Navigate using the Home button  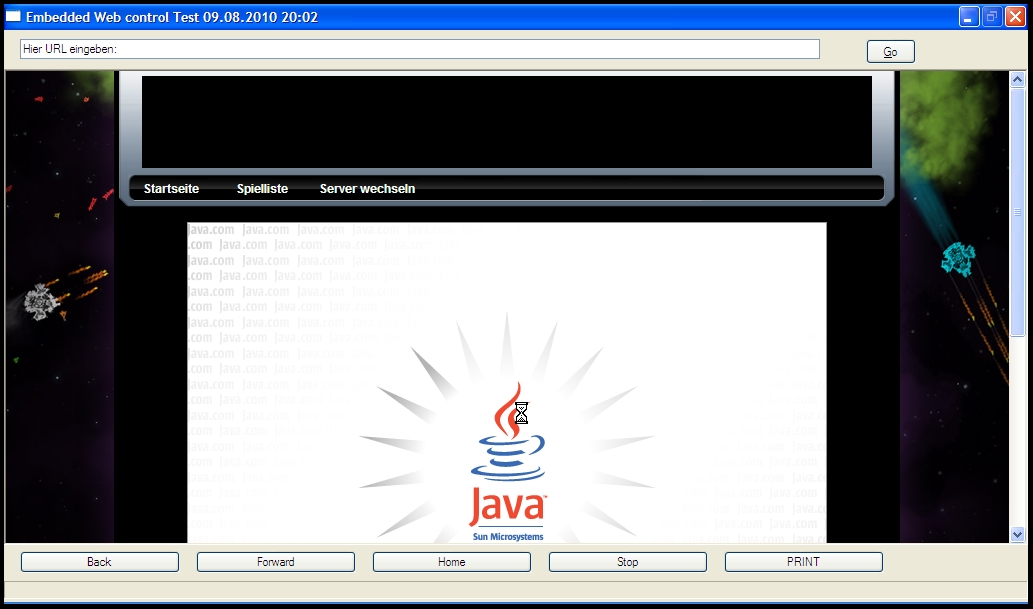(x=452, y=562)
